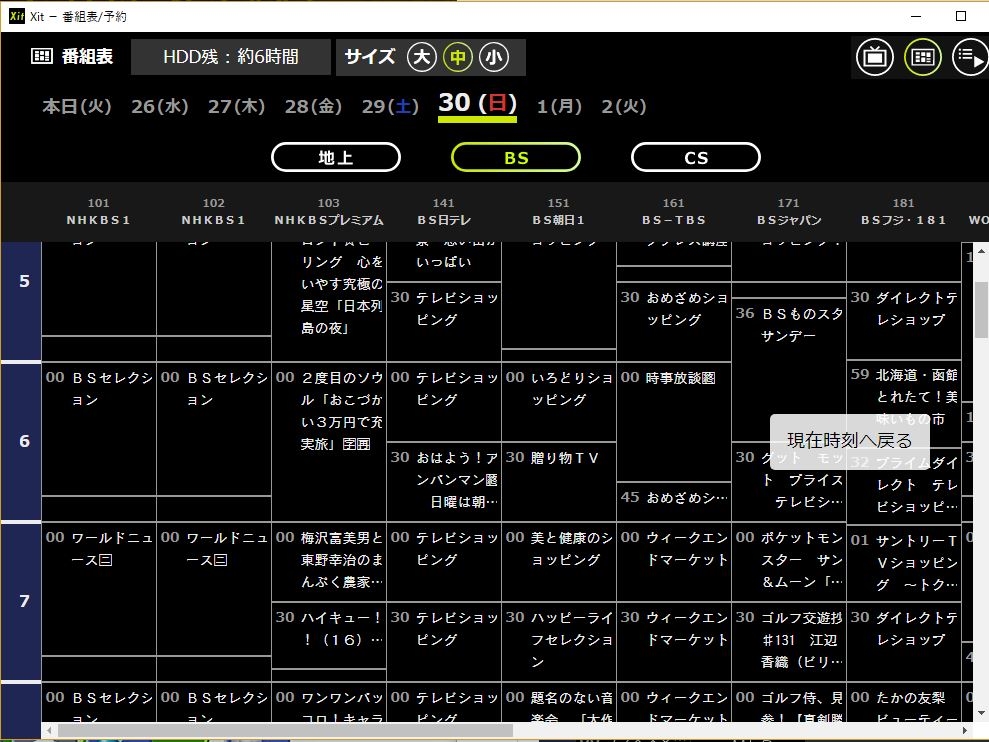Click the horizontal scrollbar at bottom
Screen dimensions: 989x742
[x=285, y=731]
